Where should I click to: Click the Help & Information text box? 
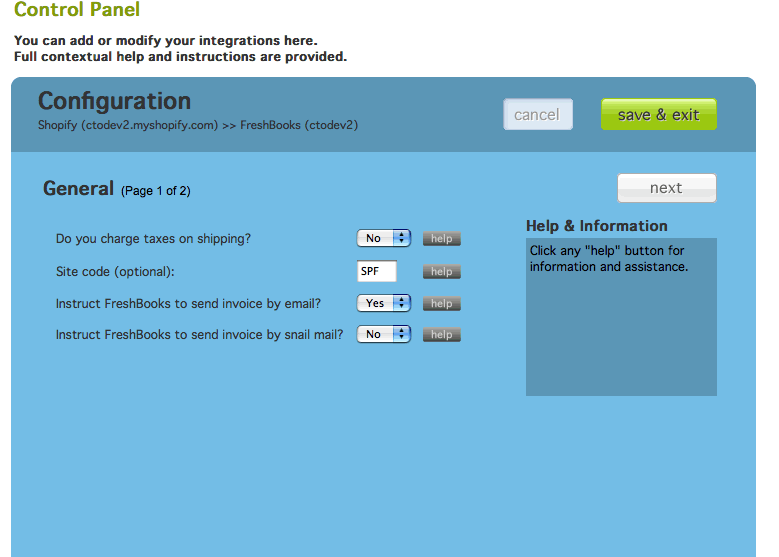pos(621,317)
